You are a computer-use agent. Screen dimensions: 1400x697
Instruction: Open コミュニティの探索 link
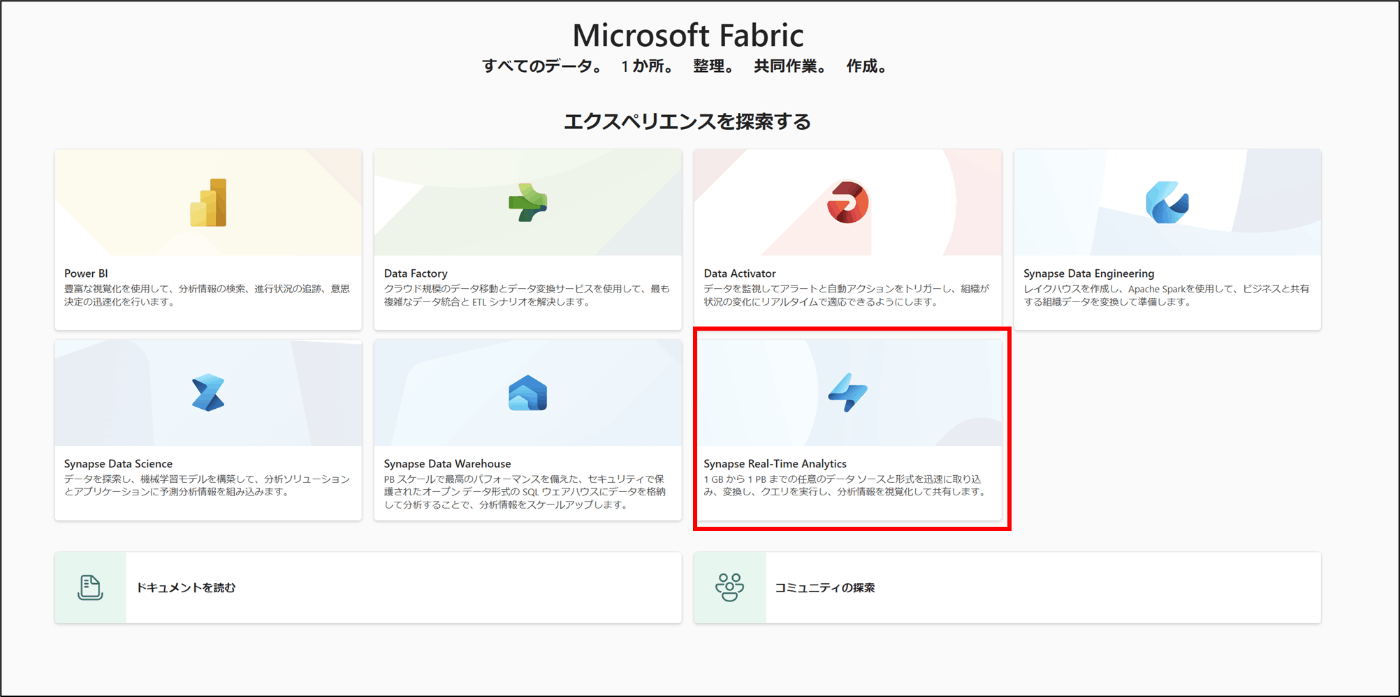click(x=825, y=588)
